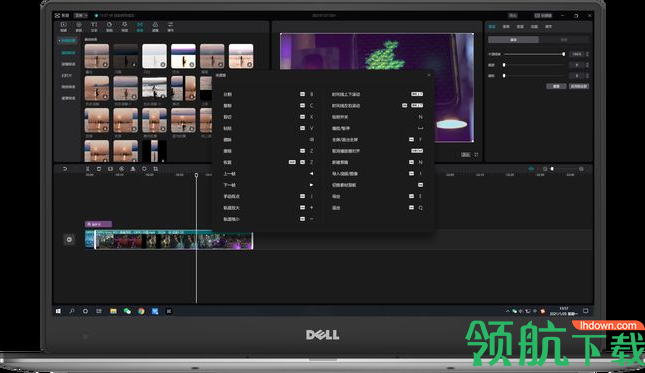This screenshot has width=645, height=373.
Task: Click the second properties slider handle
Action: 504,65
